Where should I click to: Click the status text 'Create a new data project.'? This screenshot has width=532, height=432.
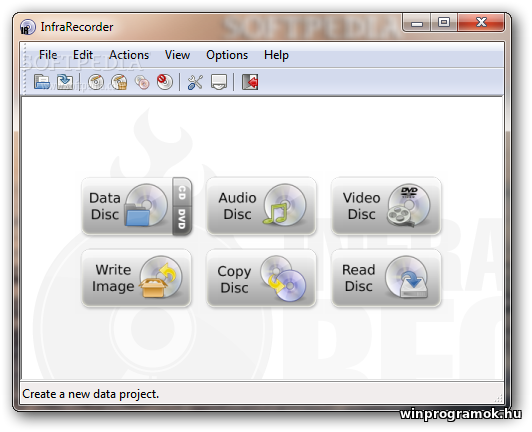tap(91, 394)
